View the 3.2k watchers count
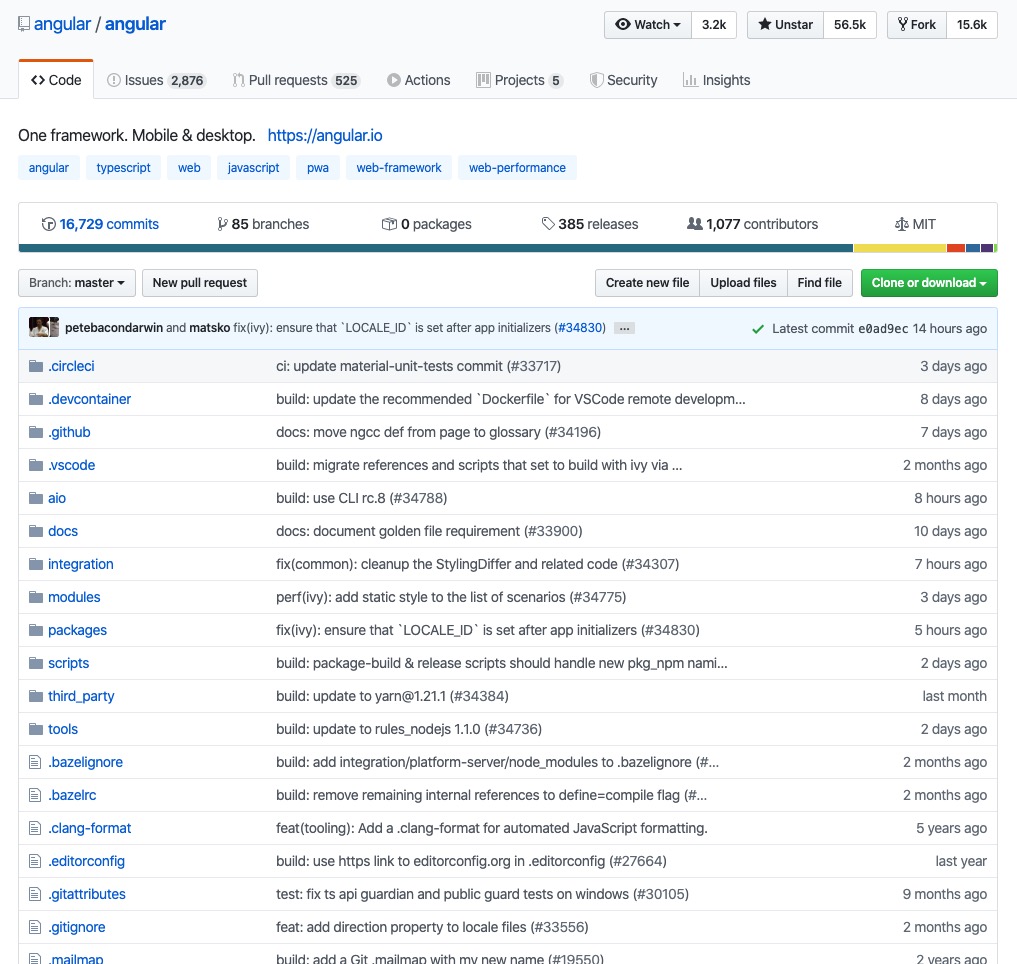Viewport: 1017px width, 964px height. click(x=714, y=25)
